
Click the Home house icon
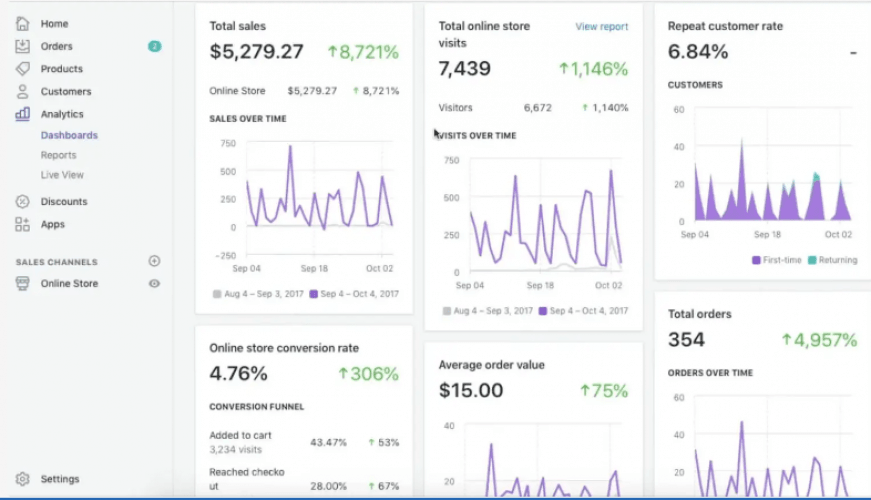coord(22,23)
